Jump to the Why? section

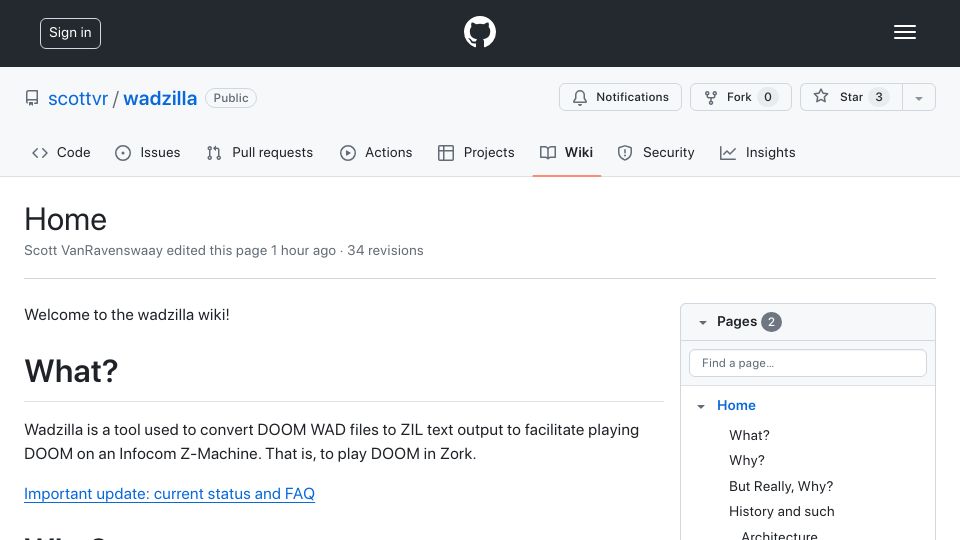746,460
